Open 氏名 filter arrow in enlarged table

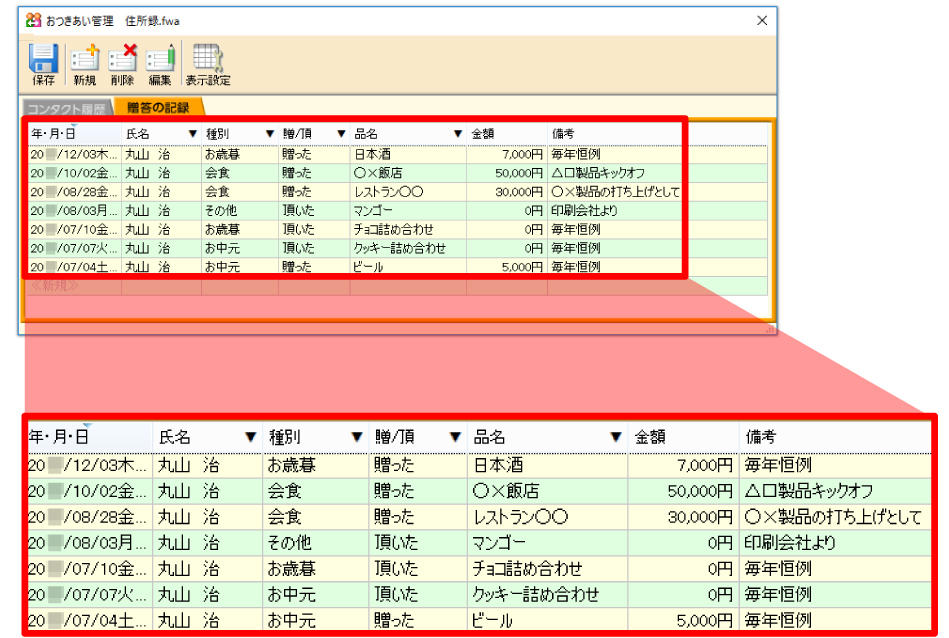pos(251,436)
